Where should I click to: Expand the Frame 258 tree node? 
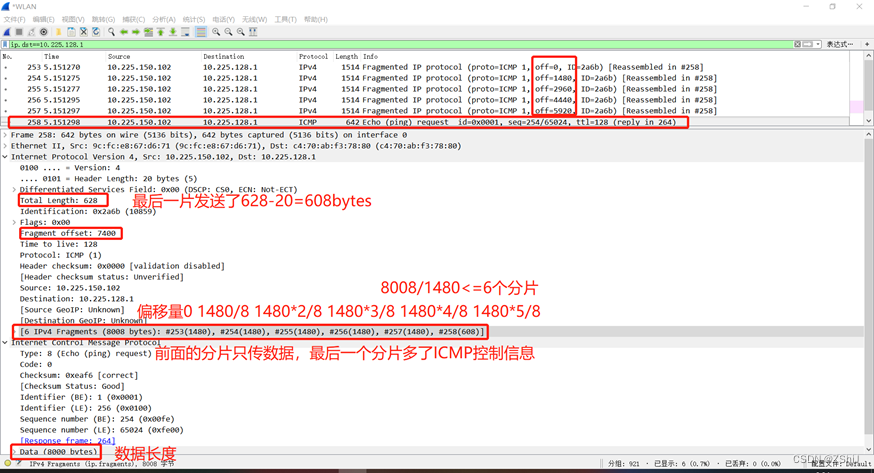(5, 135)
